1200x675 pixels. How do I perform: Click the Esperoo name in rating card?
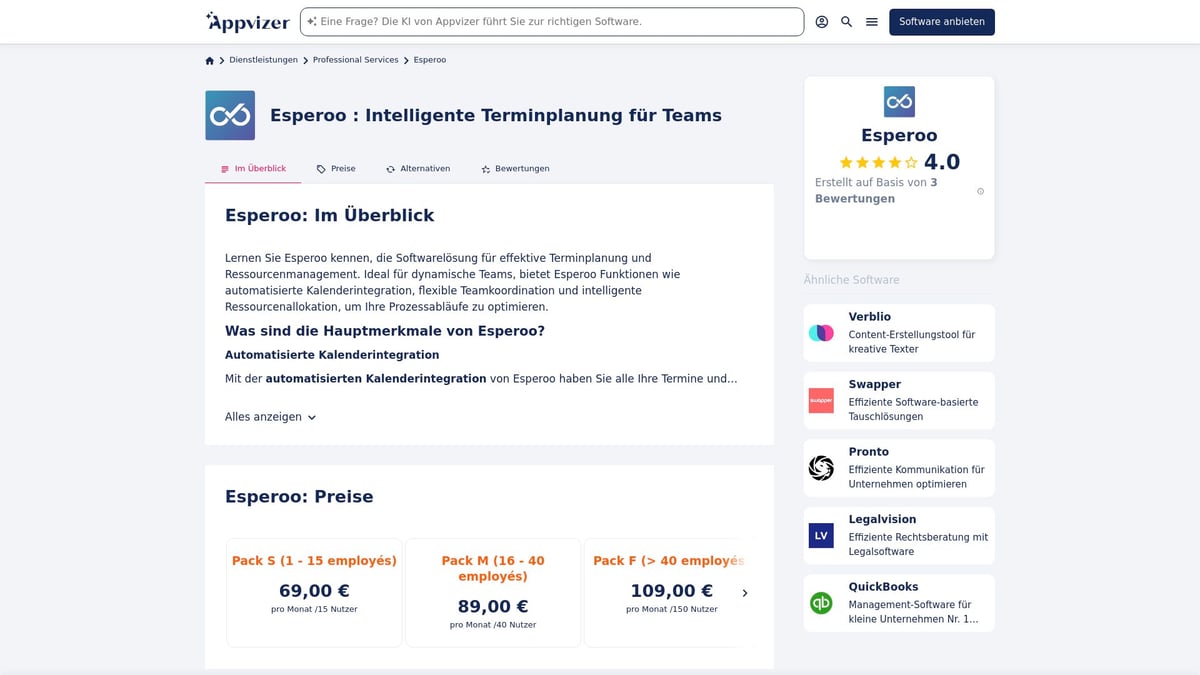click(899, 135)
